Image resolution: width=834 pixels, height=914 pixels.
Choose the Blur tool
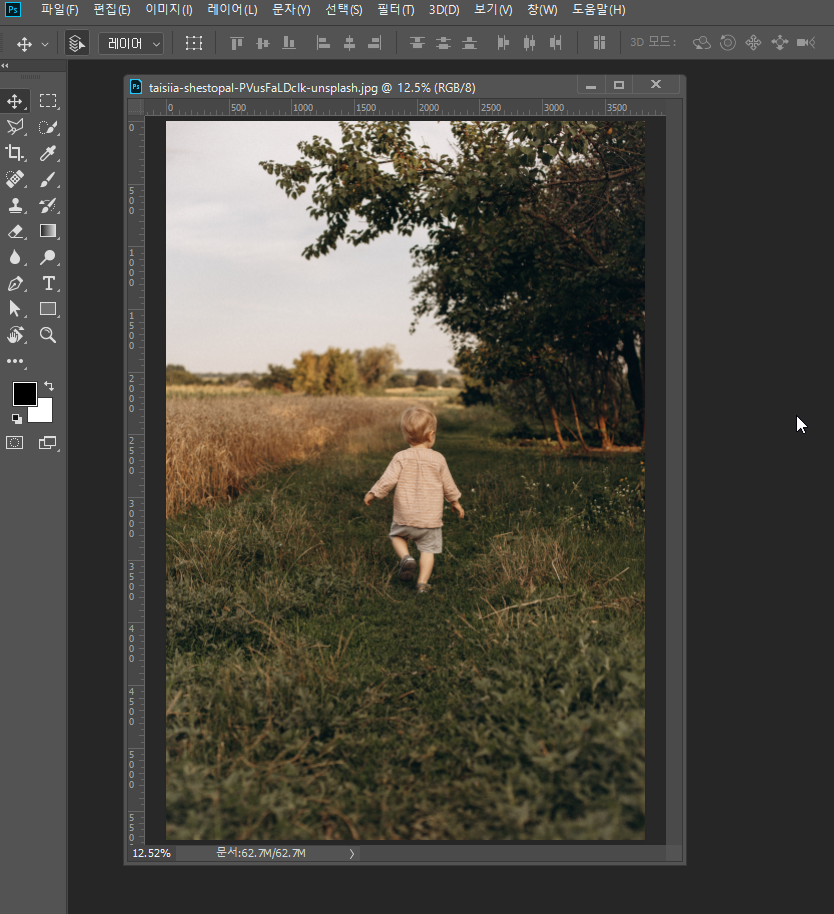pyautogui.click(x=15, y=257)
